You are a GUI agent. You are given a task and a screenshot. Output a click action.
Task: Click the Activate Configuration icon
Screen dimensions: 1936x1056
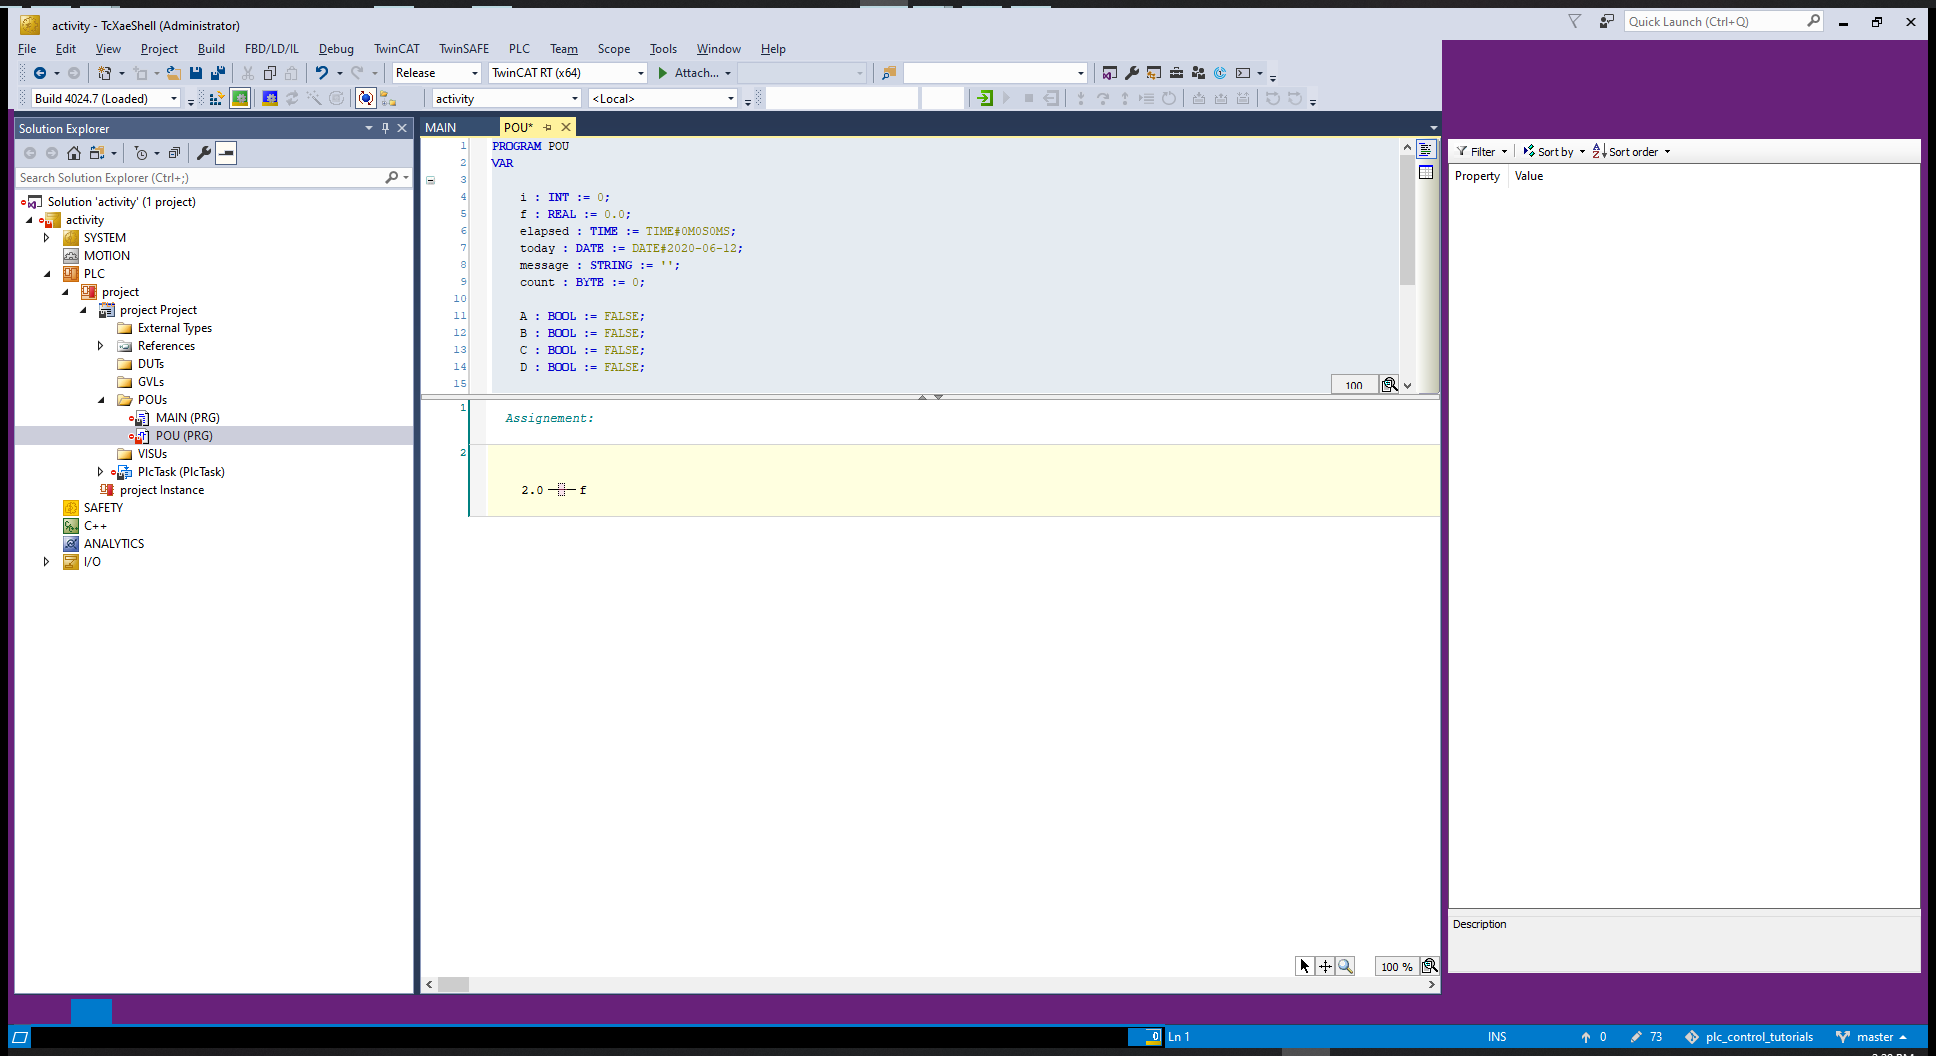click(x=216, y=98)
